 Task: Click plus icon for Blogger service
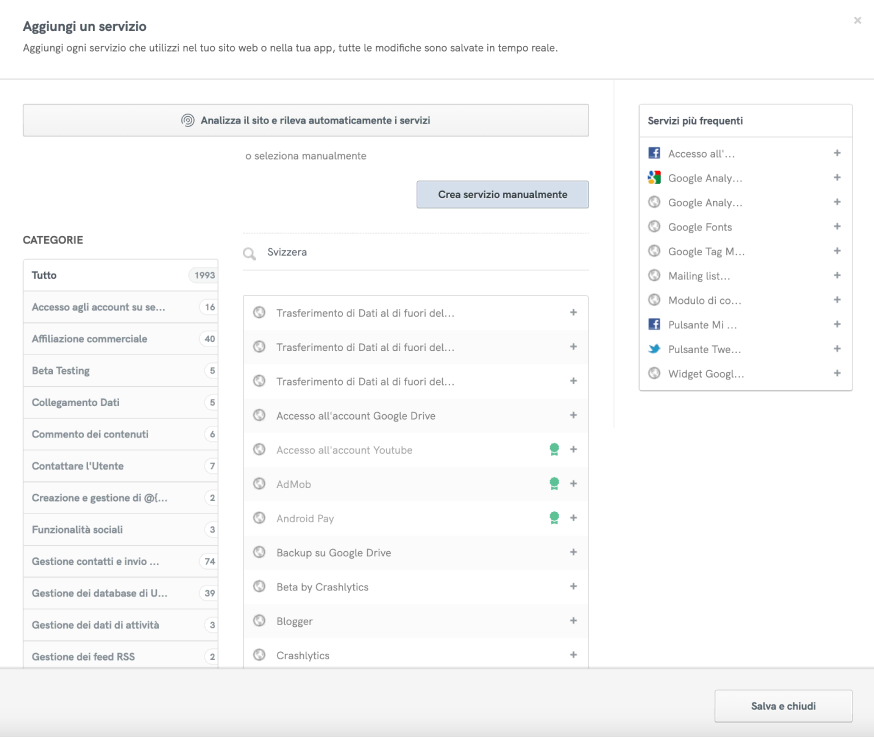[573, 621]
